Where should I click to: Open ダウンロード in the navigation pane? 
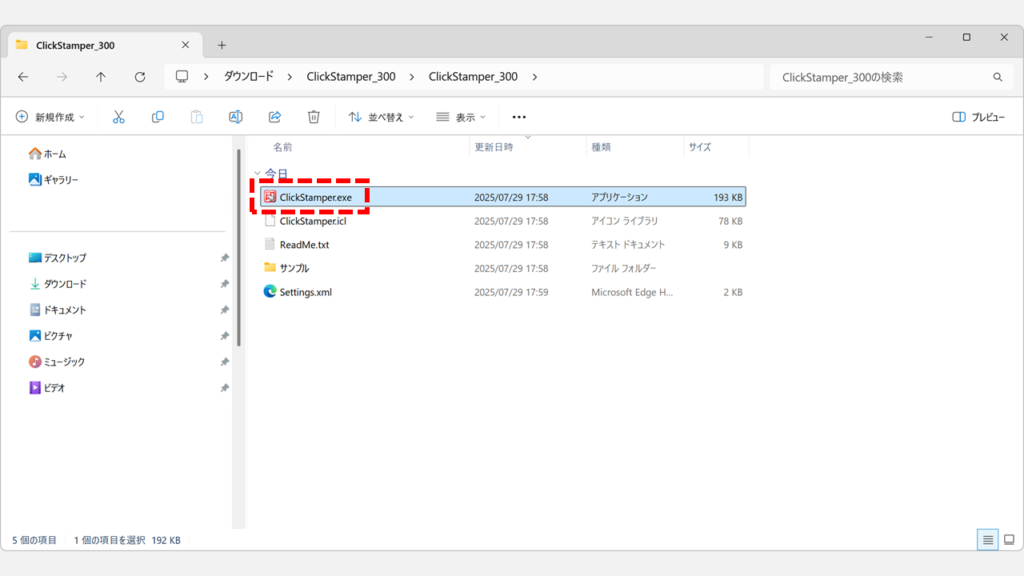pyautogui.click(x=57, y=284)
